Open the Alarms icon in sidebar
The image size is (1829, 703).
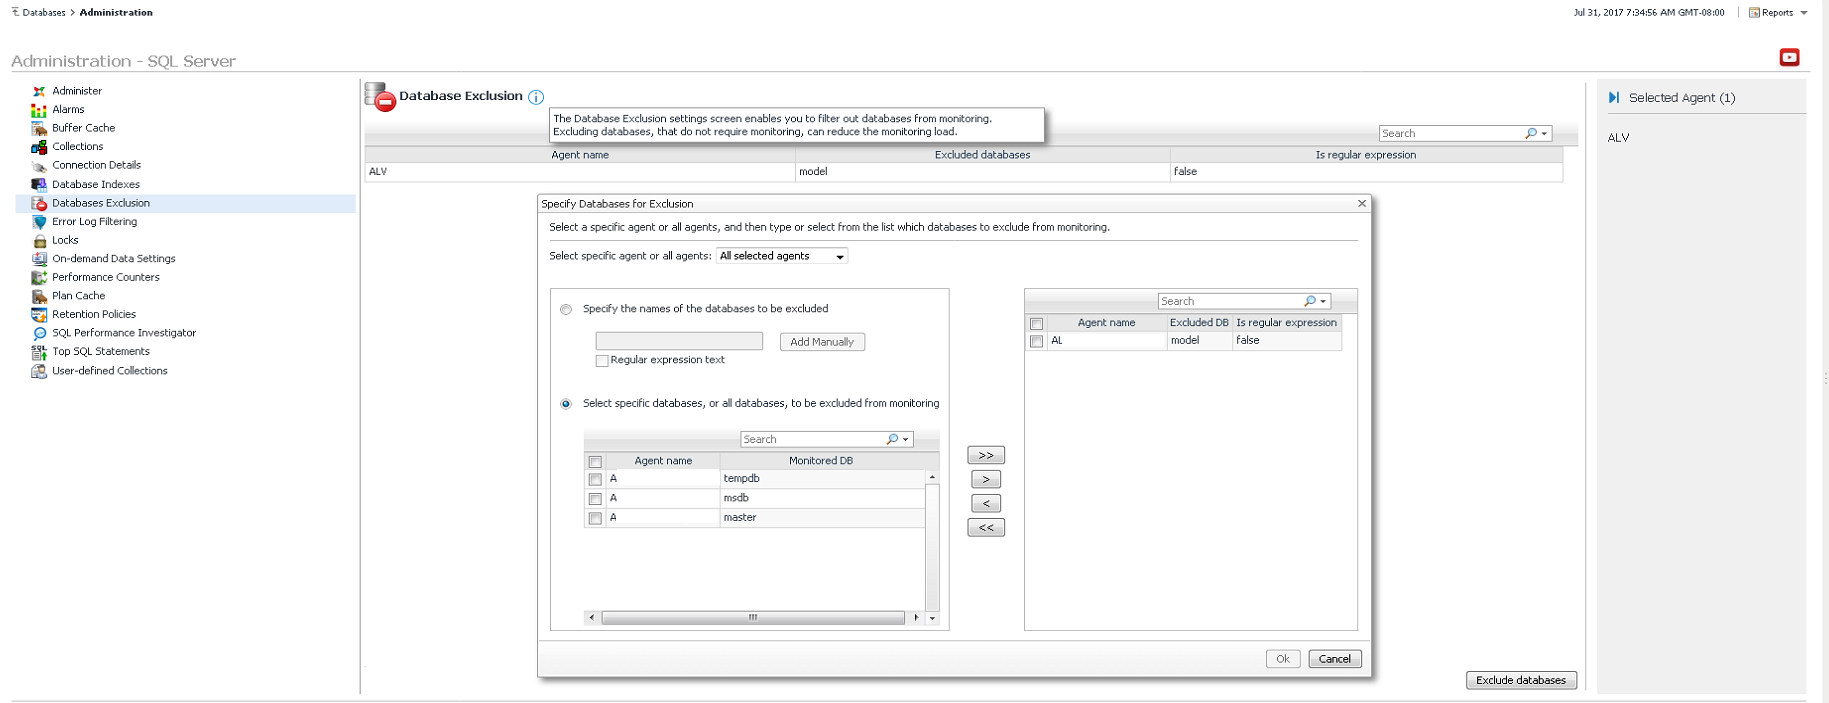click(39, 110)
